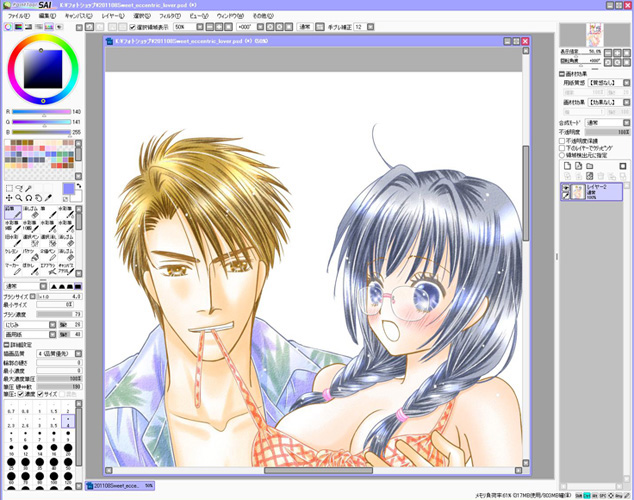Adjust the 不透明度 layer opacity slider
The width and height of the screenshot is (634, 500).
(x=608, y=132)
